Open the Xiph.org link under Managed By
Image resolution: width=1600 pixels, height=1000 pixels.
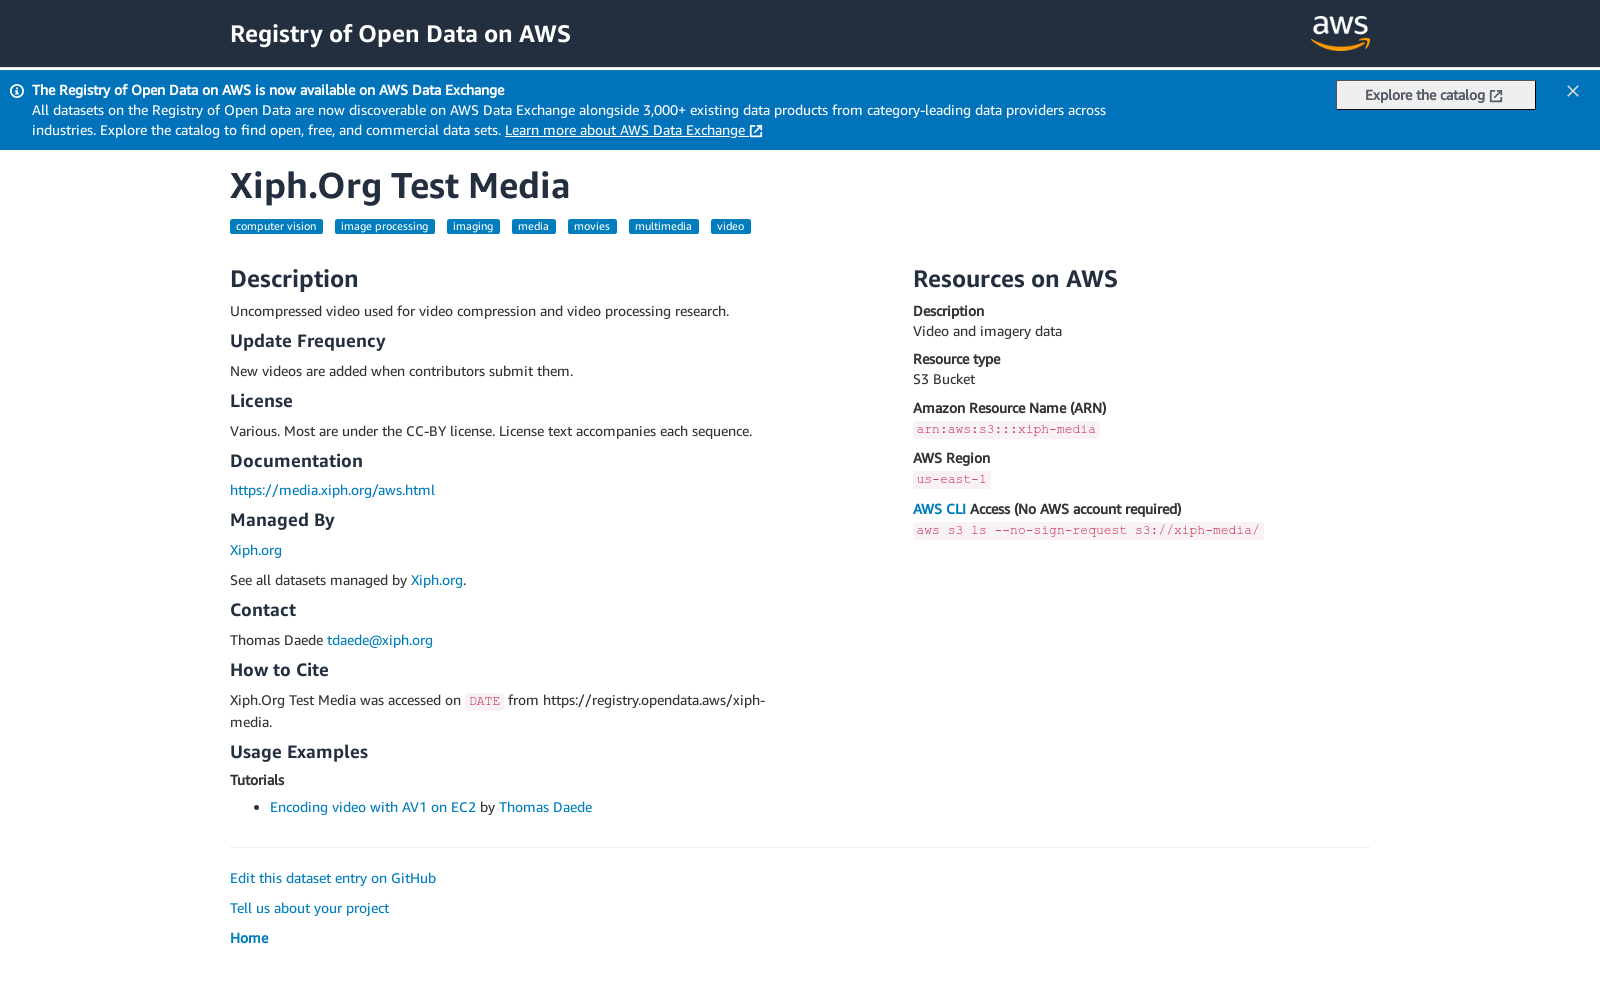click(x=256, y=550)
